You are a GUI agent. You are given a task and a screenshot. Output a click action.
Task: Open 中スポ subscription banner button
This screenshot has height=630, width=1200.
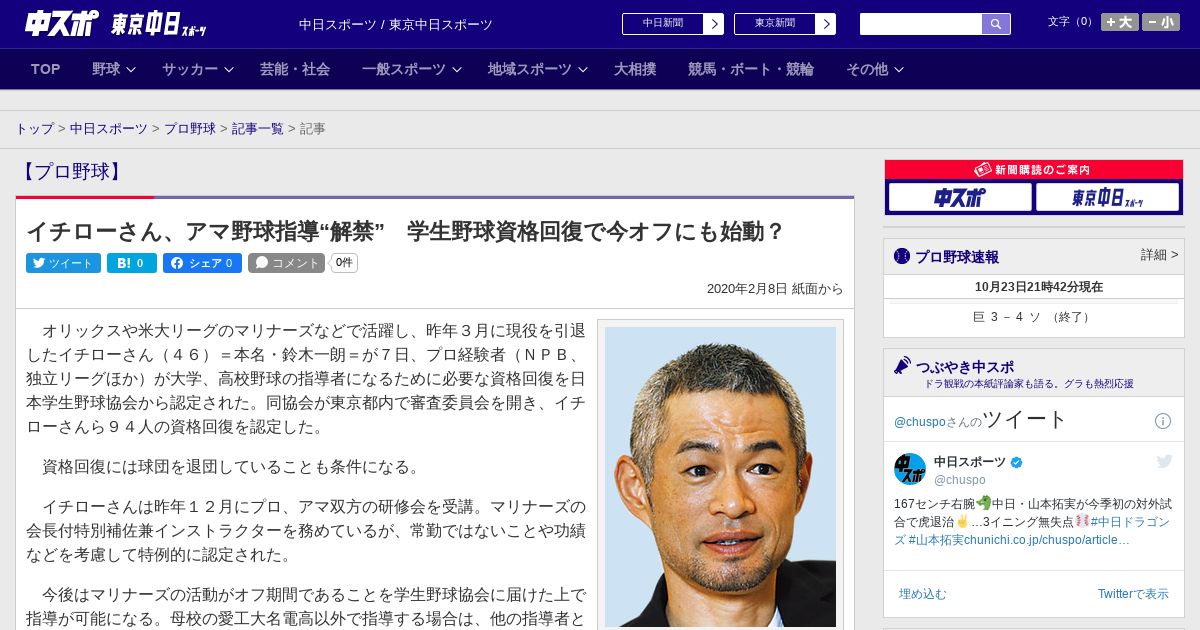(960, 197)
